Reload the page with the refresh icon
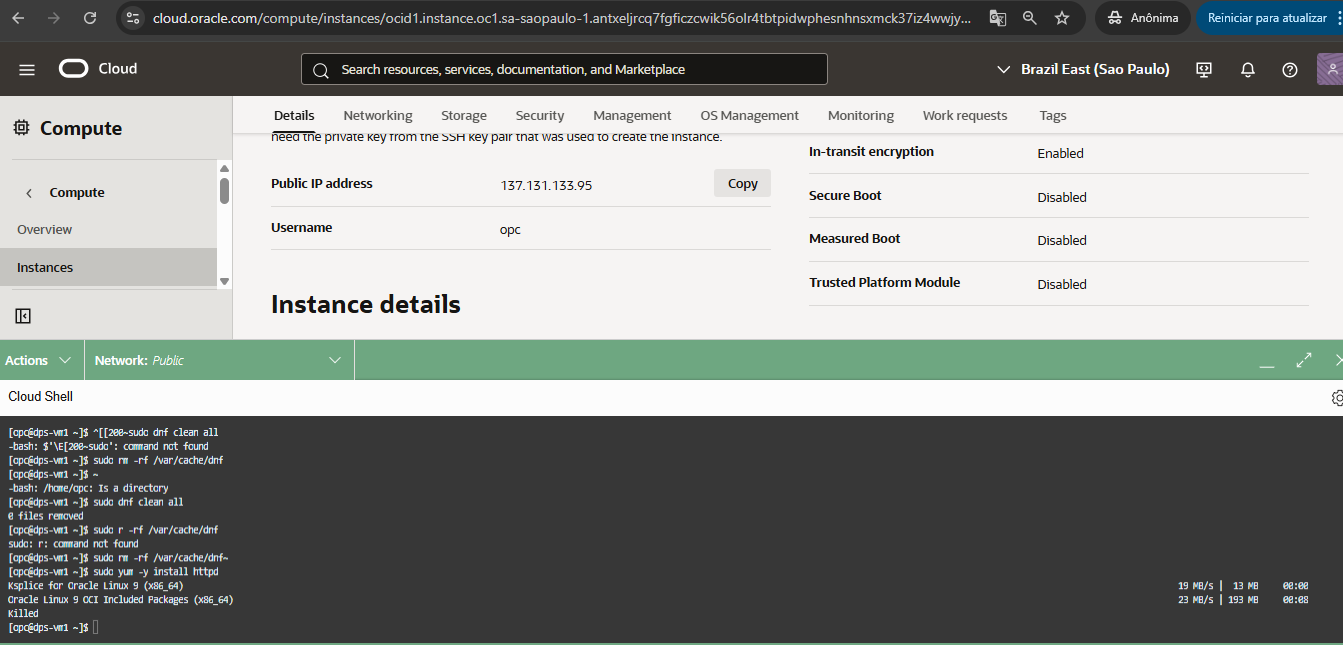 (x=90, y=18)
